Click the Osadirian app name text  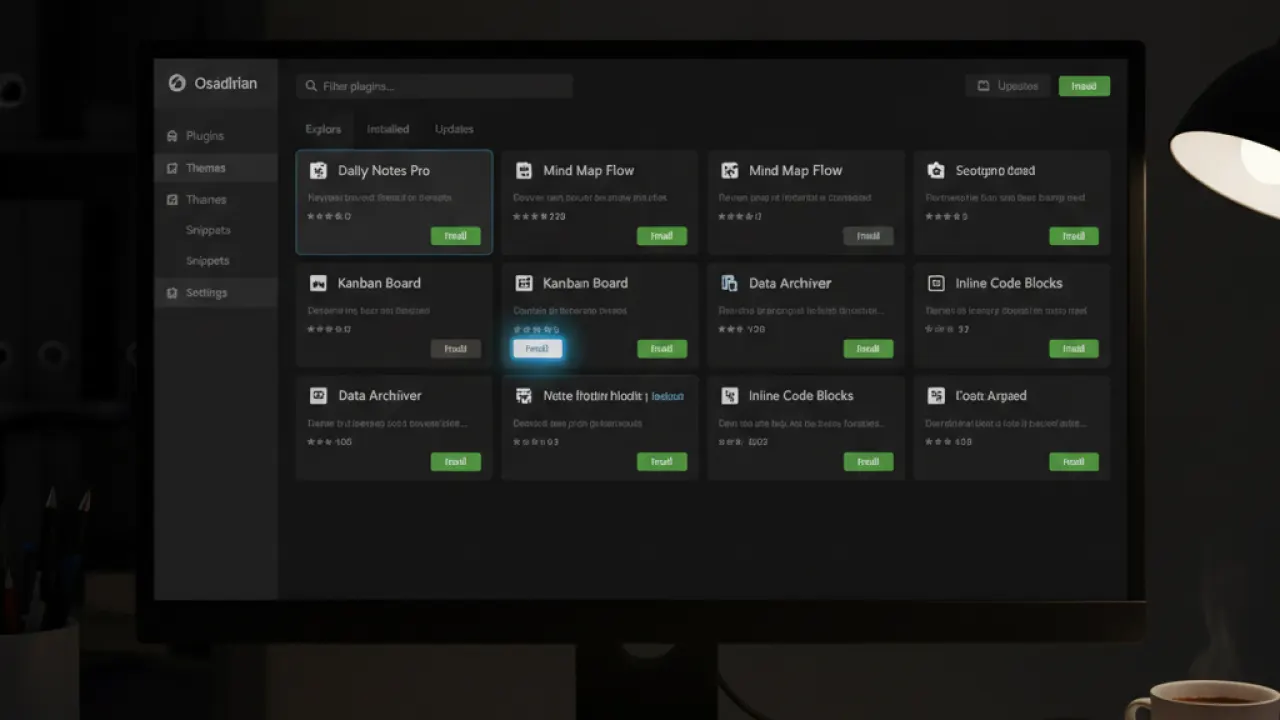point(226,83)
